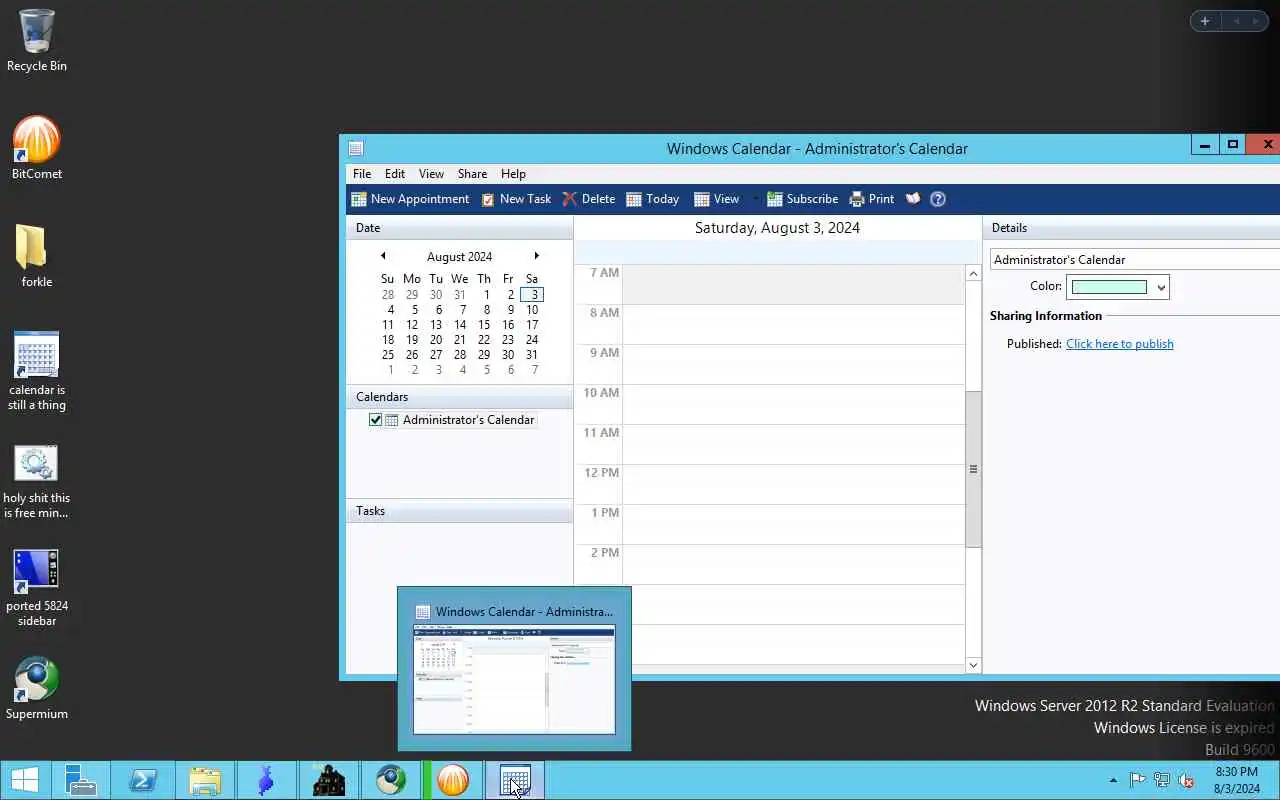The width and height of the screenshot is (1280, 800).
Task: Click the mint green color swatch
Action: pos(1109,287)
